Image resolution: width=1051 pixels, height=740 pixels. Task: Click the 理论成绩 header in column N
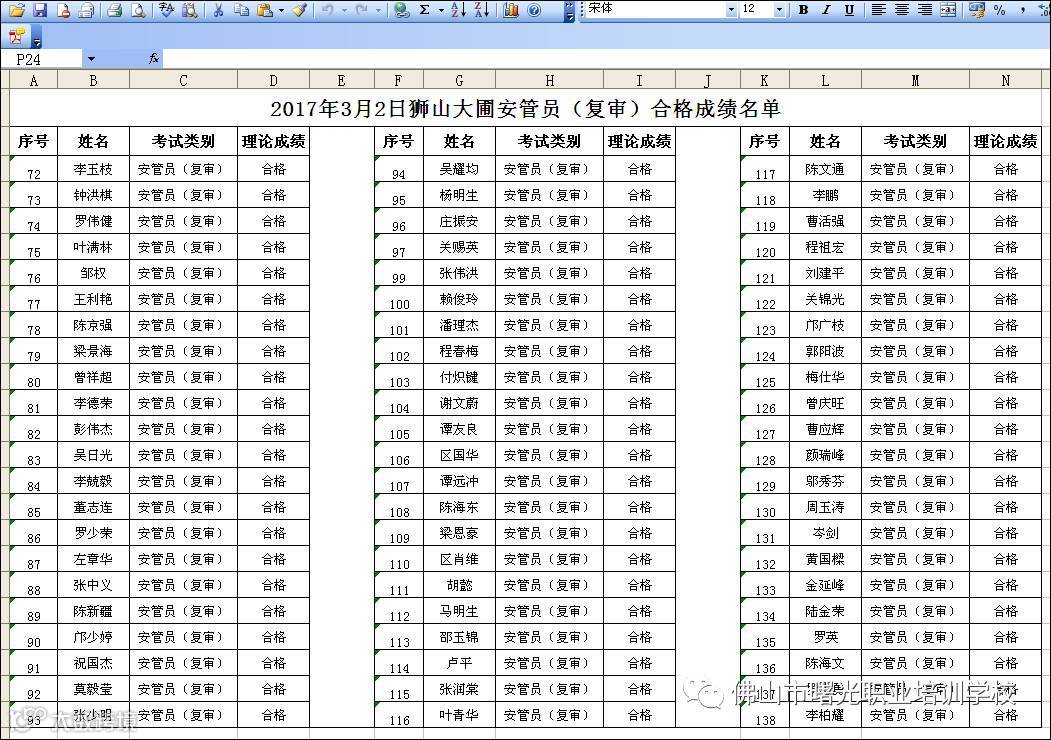click(1005, 141)
